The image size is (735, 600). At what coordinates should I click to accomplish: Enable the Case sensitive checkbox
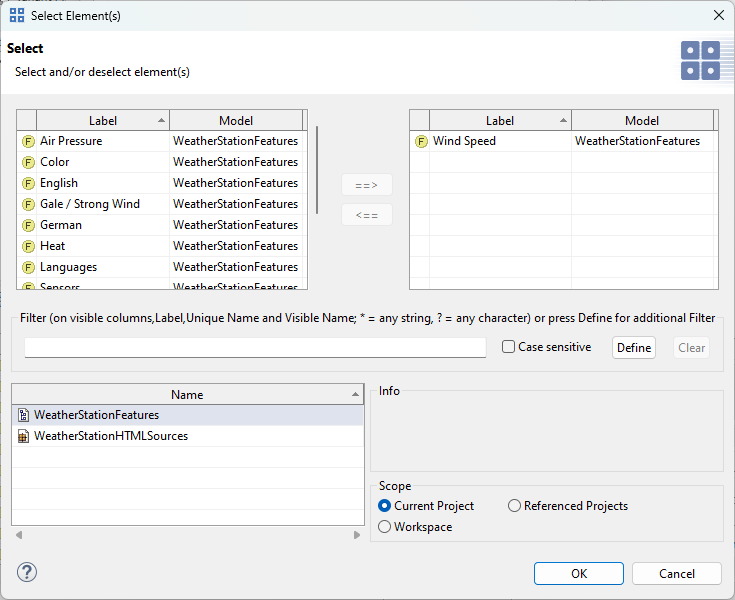[508, 347]
